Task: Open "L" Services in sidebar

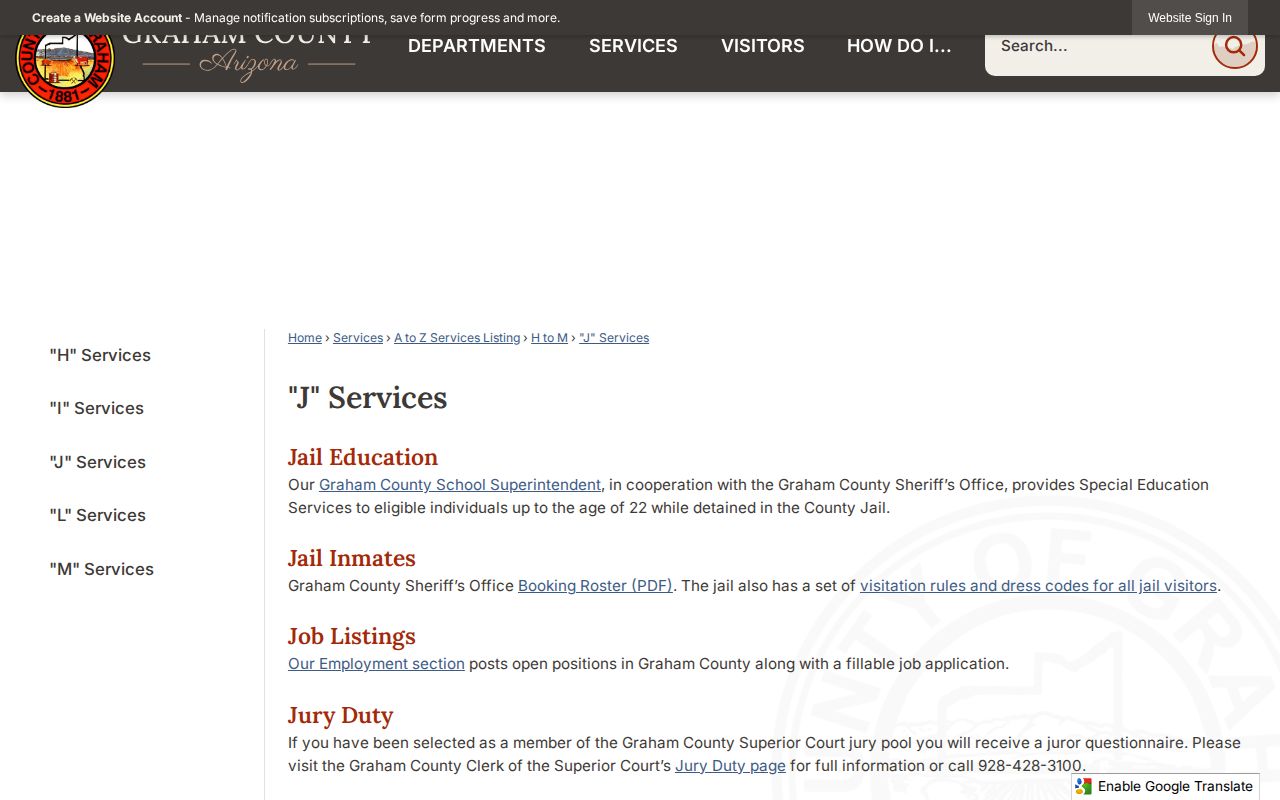Action: point(98,515)
